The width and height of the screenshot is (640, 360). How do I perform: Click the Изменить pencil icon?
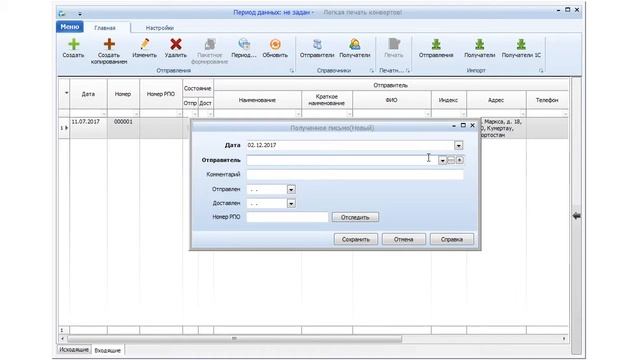(145, 44)
